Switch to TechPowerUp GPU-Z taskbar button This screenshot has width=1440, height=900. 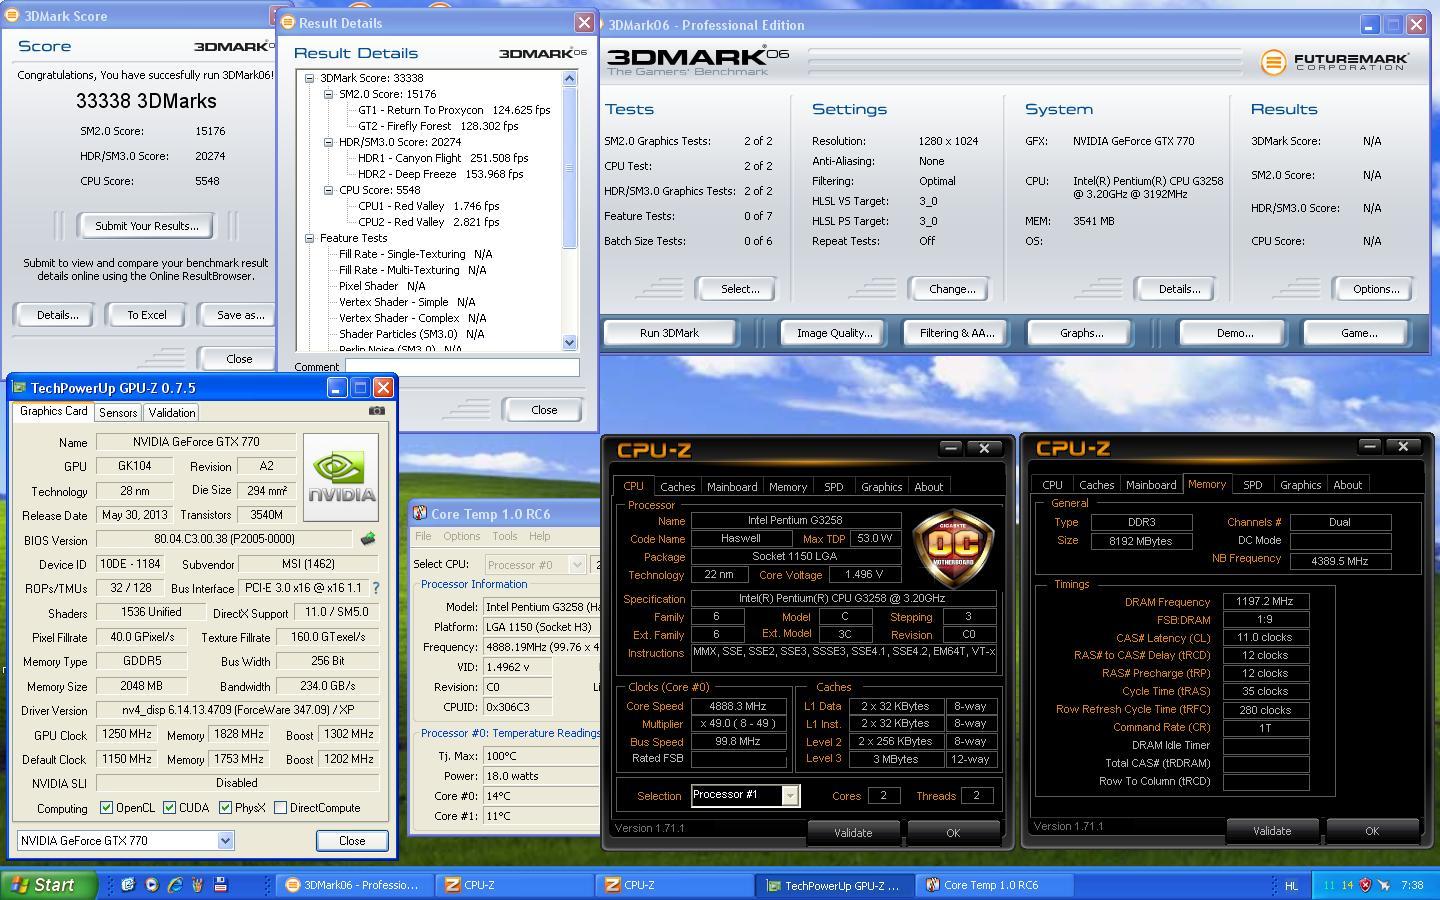(833, 885)
